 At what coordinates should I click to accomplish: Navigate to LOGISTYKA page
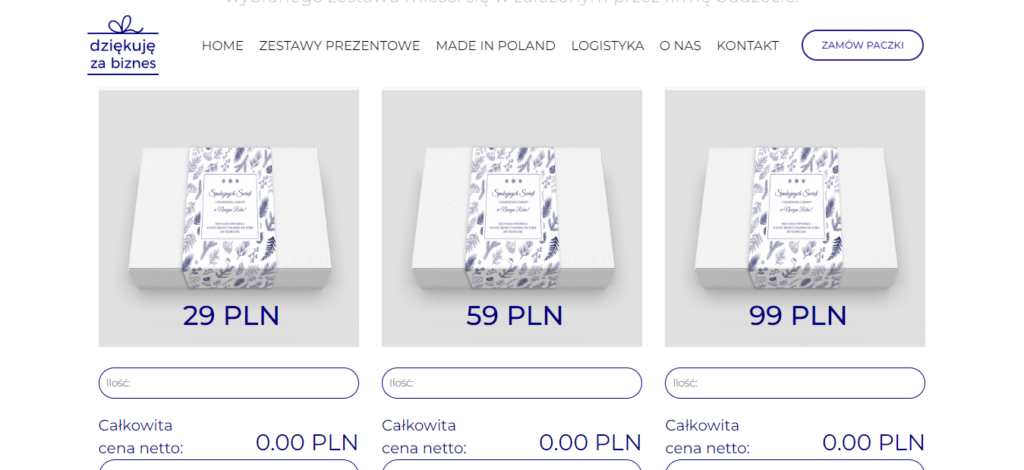click(x=607, y=46)
